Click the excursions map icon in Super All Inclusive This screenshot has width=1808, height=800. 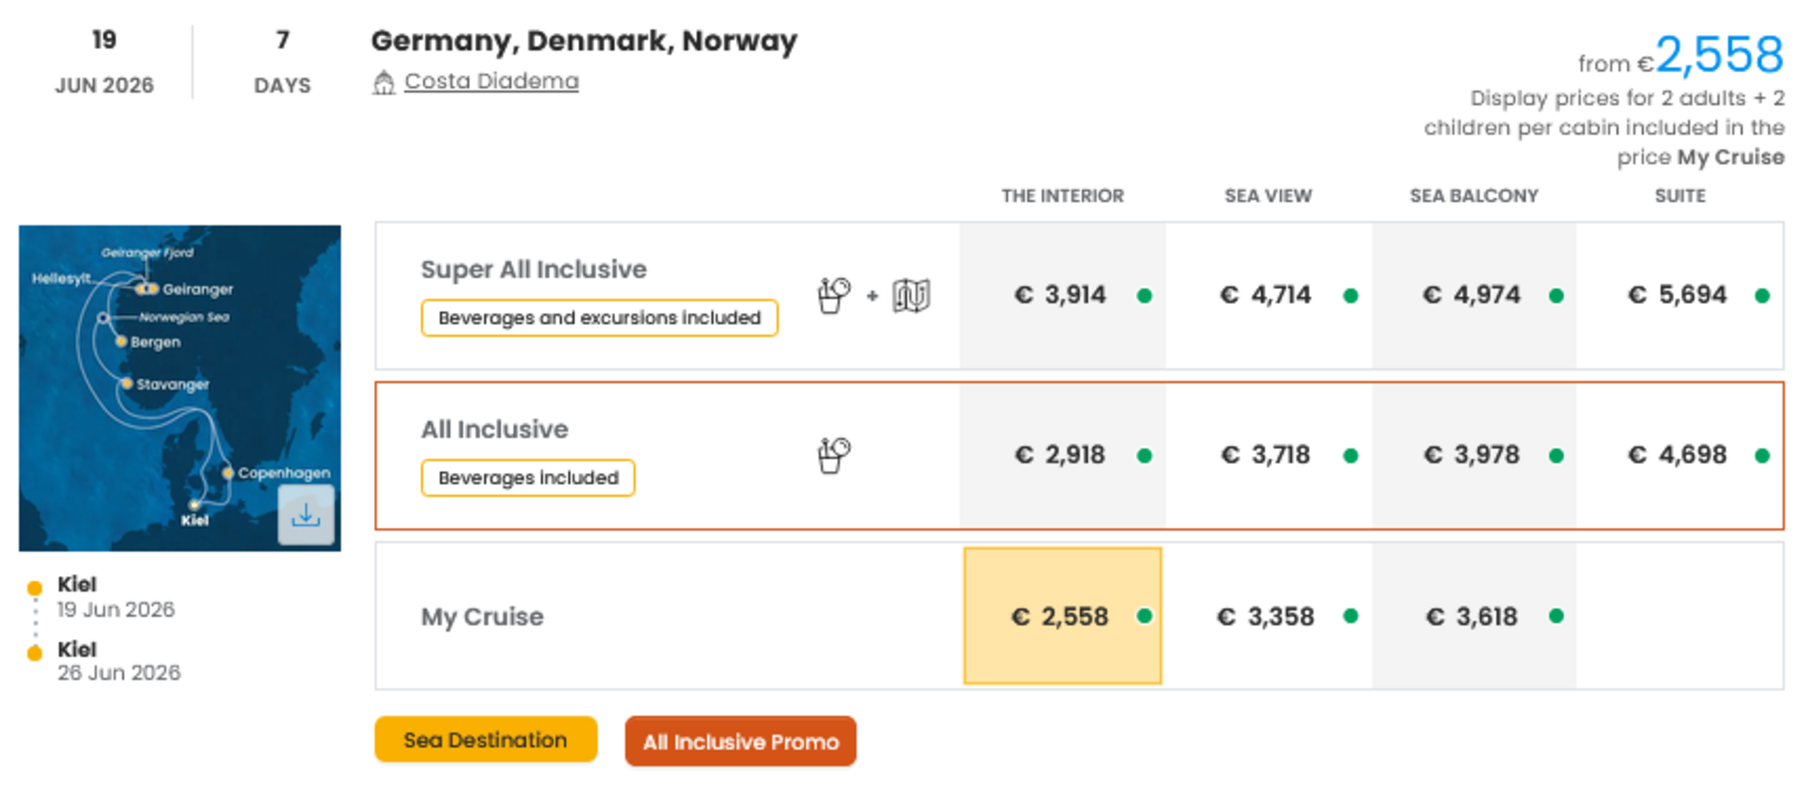pyautogui.click(x=911, y=295)
